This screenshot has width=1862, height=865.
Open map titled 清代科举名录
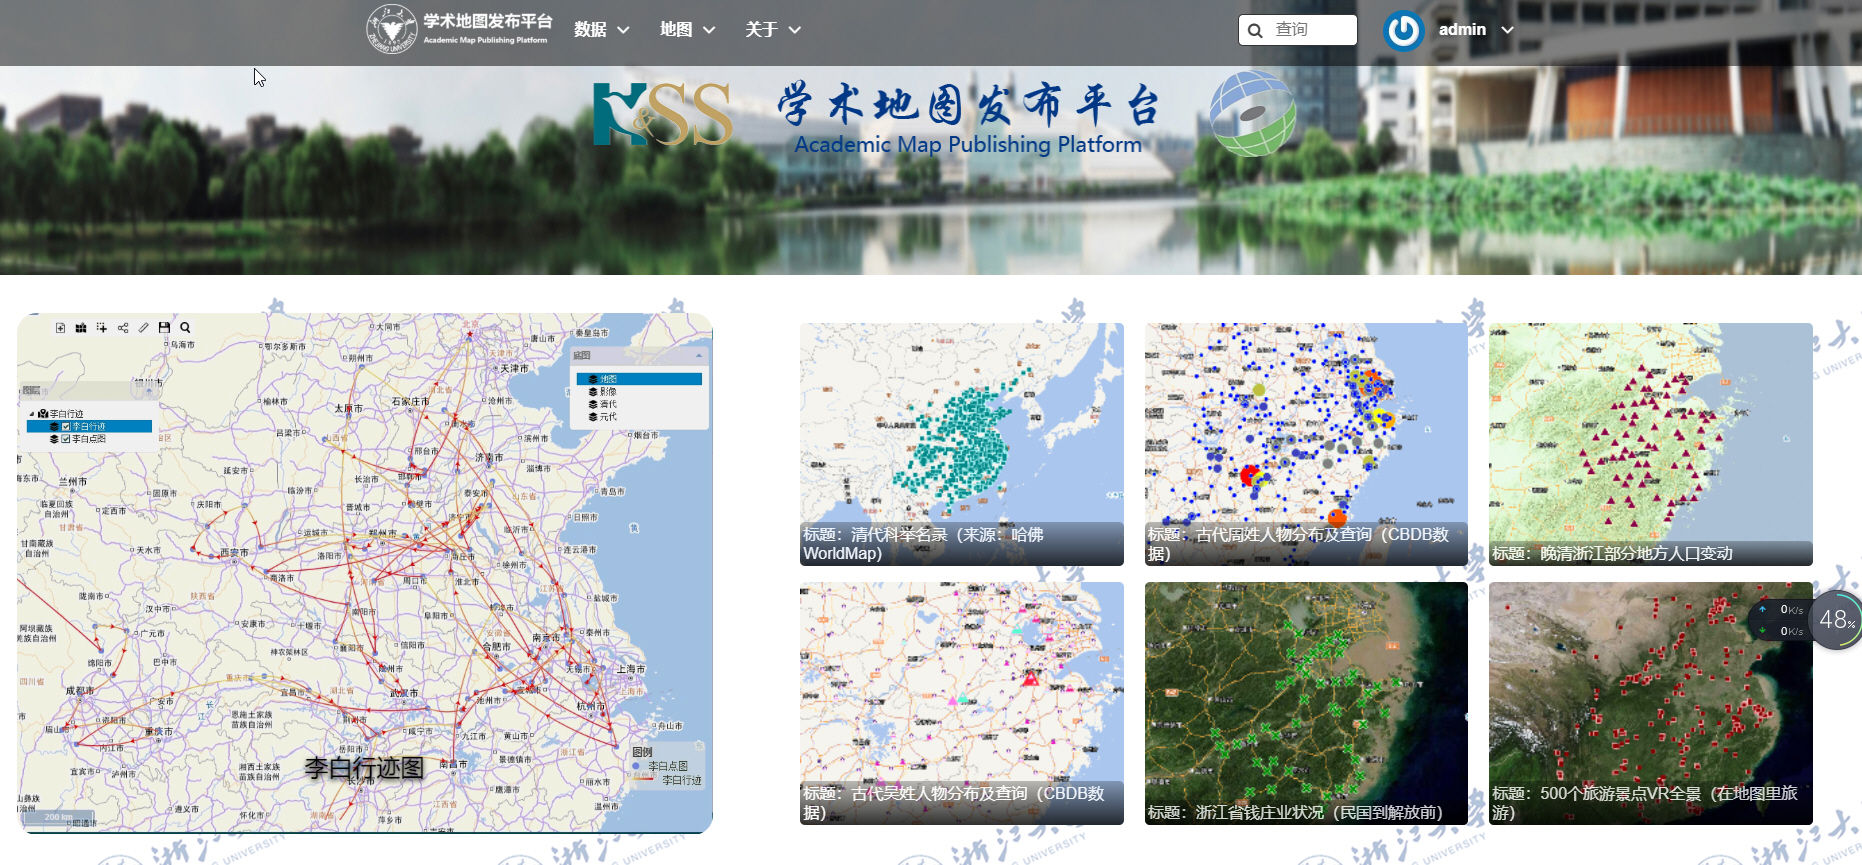[x=962, y=444]
